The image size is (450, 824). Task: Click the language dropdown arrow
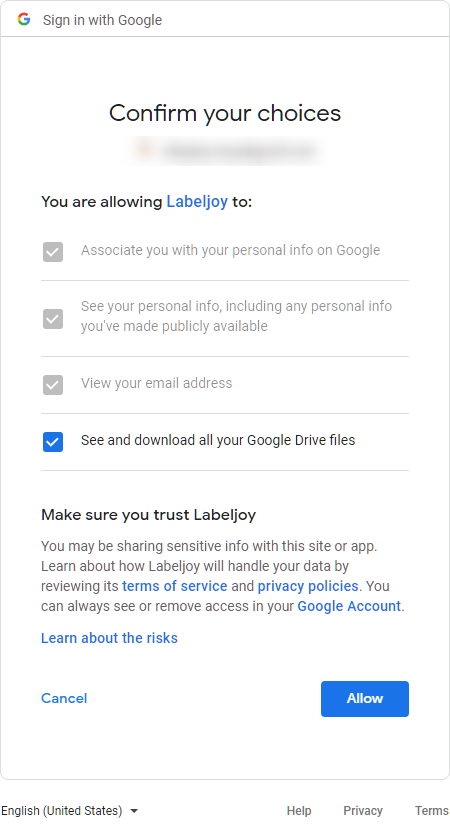pos(134,811)
